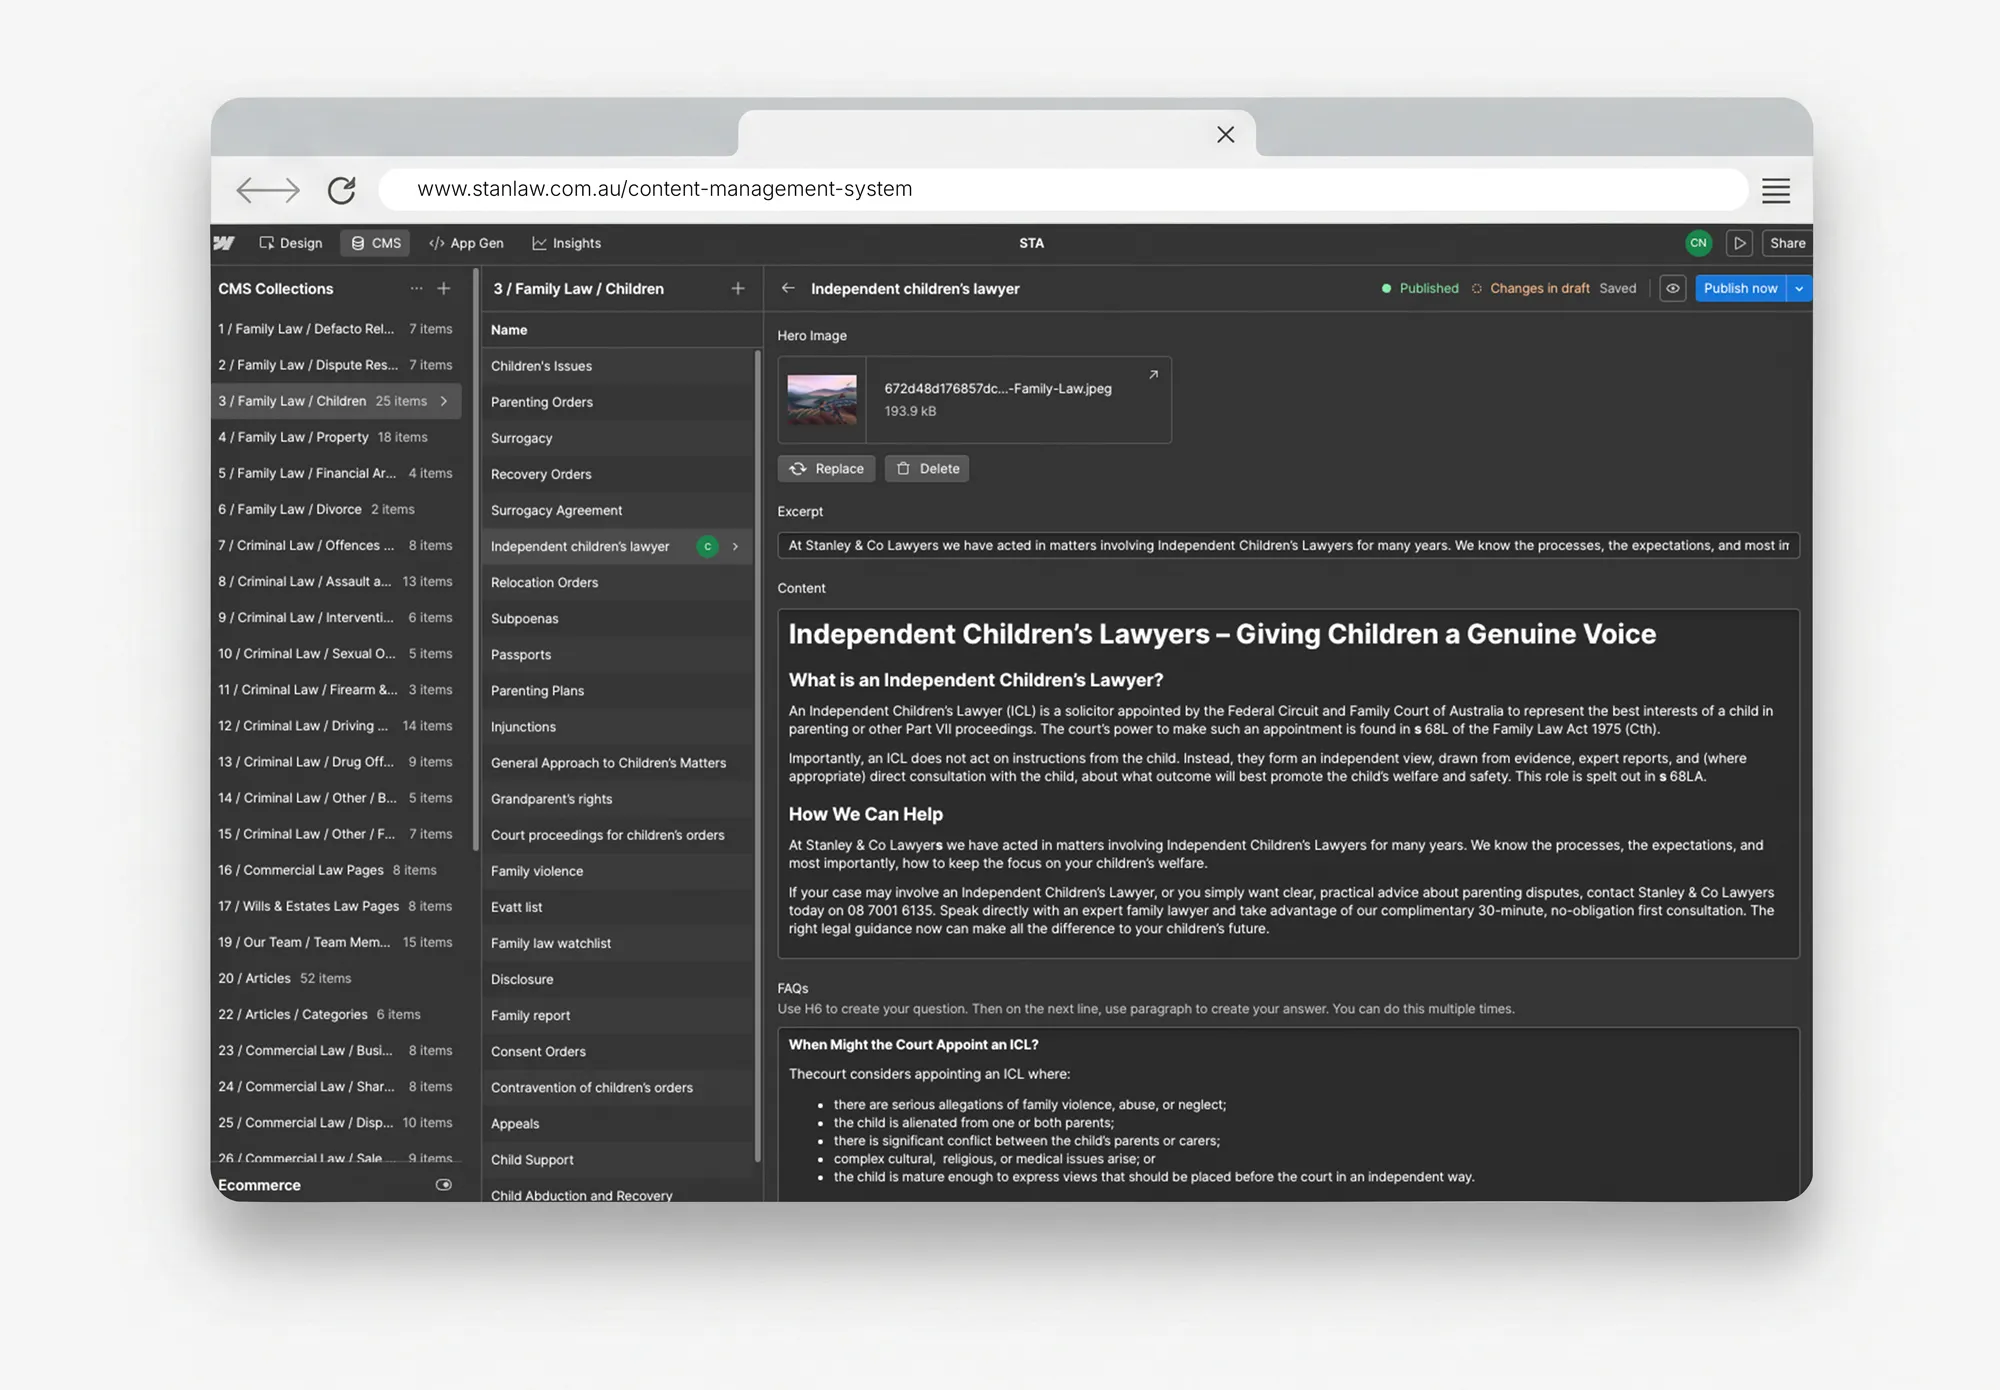Close the browser tab
This screenshot has height=1390, width=2000.
pos(1225,134)
